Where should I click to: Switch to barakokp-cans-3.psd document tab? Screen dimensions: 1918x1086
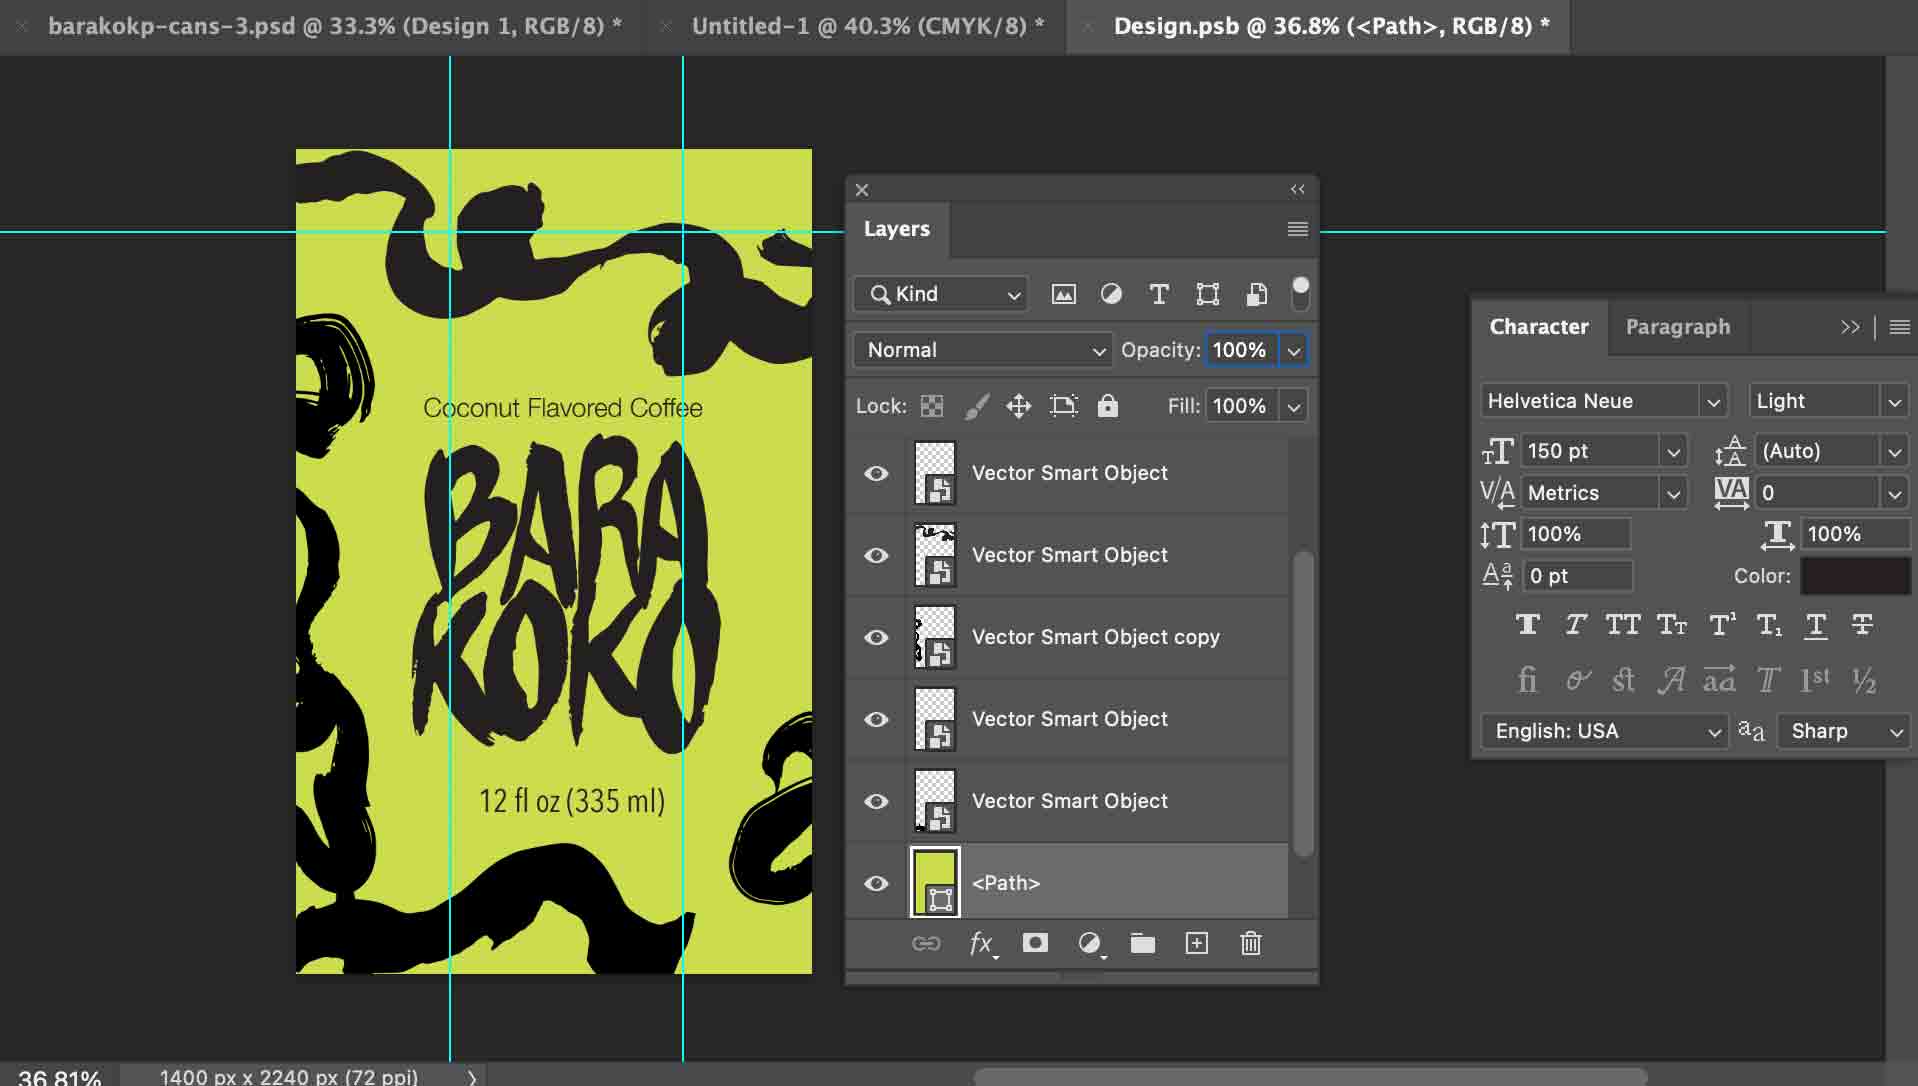tap(334, 26)
